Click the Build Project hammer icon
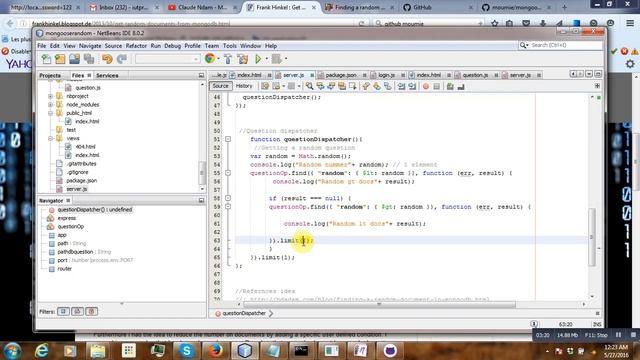Screen dimensions: 640x360 228,59
